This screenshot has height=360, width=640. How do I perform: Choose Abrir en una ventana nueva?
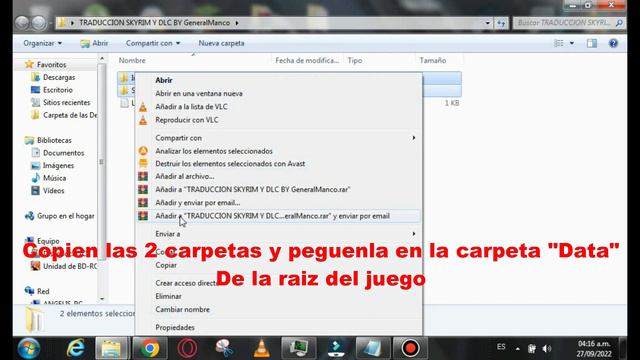point(199,93)
